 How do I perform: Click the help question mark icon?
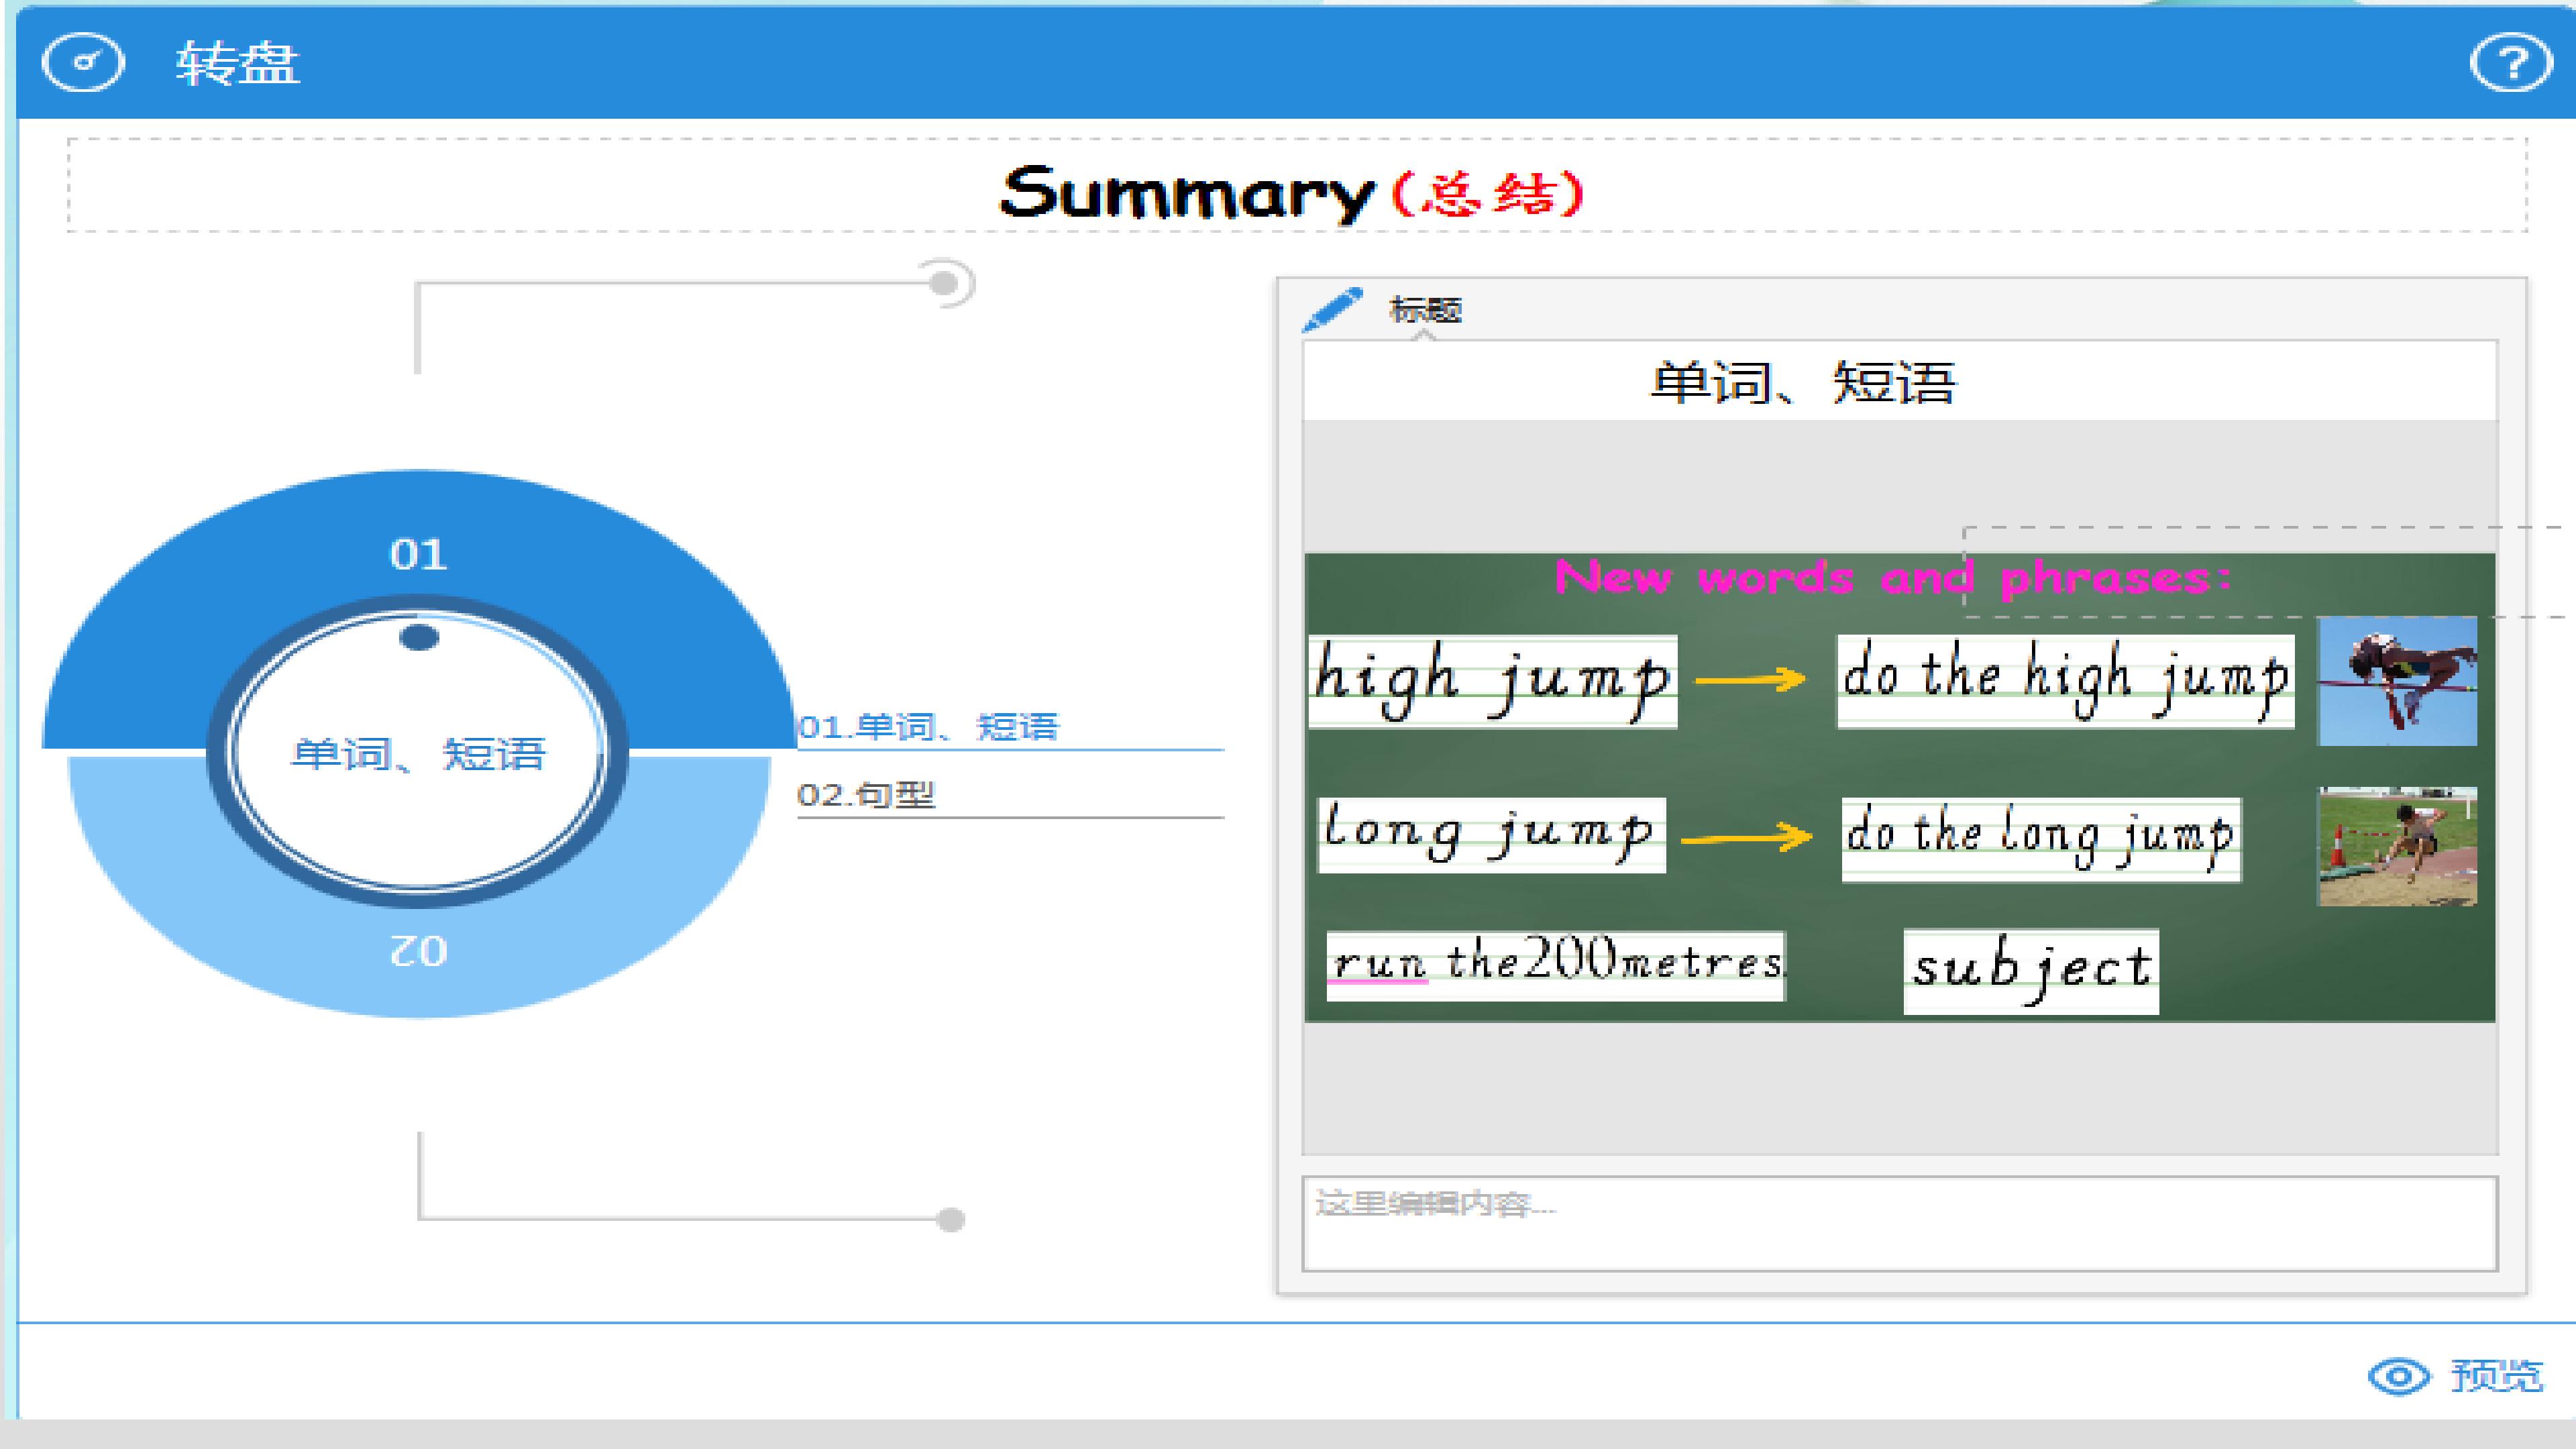click(x=2511, y=63)
